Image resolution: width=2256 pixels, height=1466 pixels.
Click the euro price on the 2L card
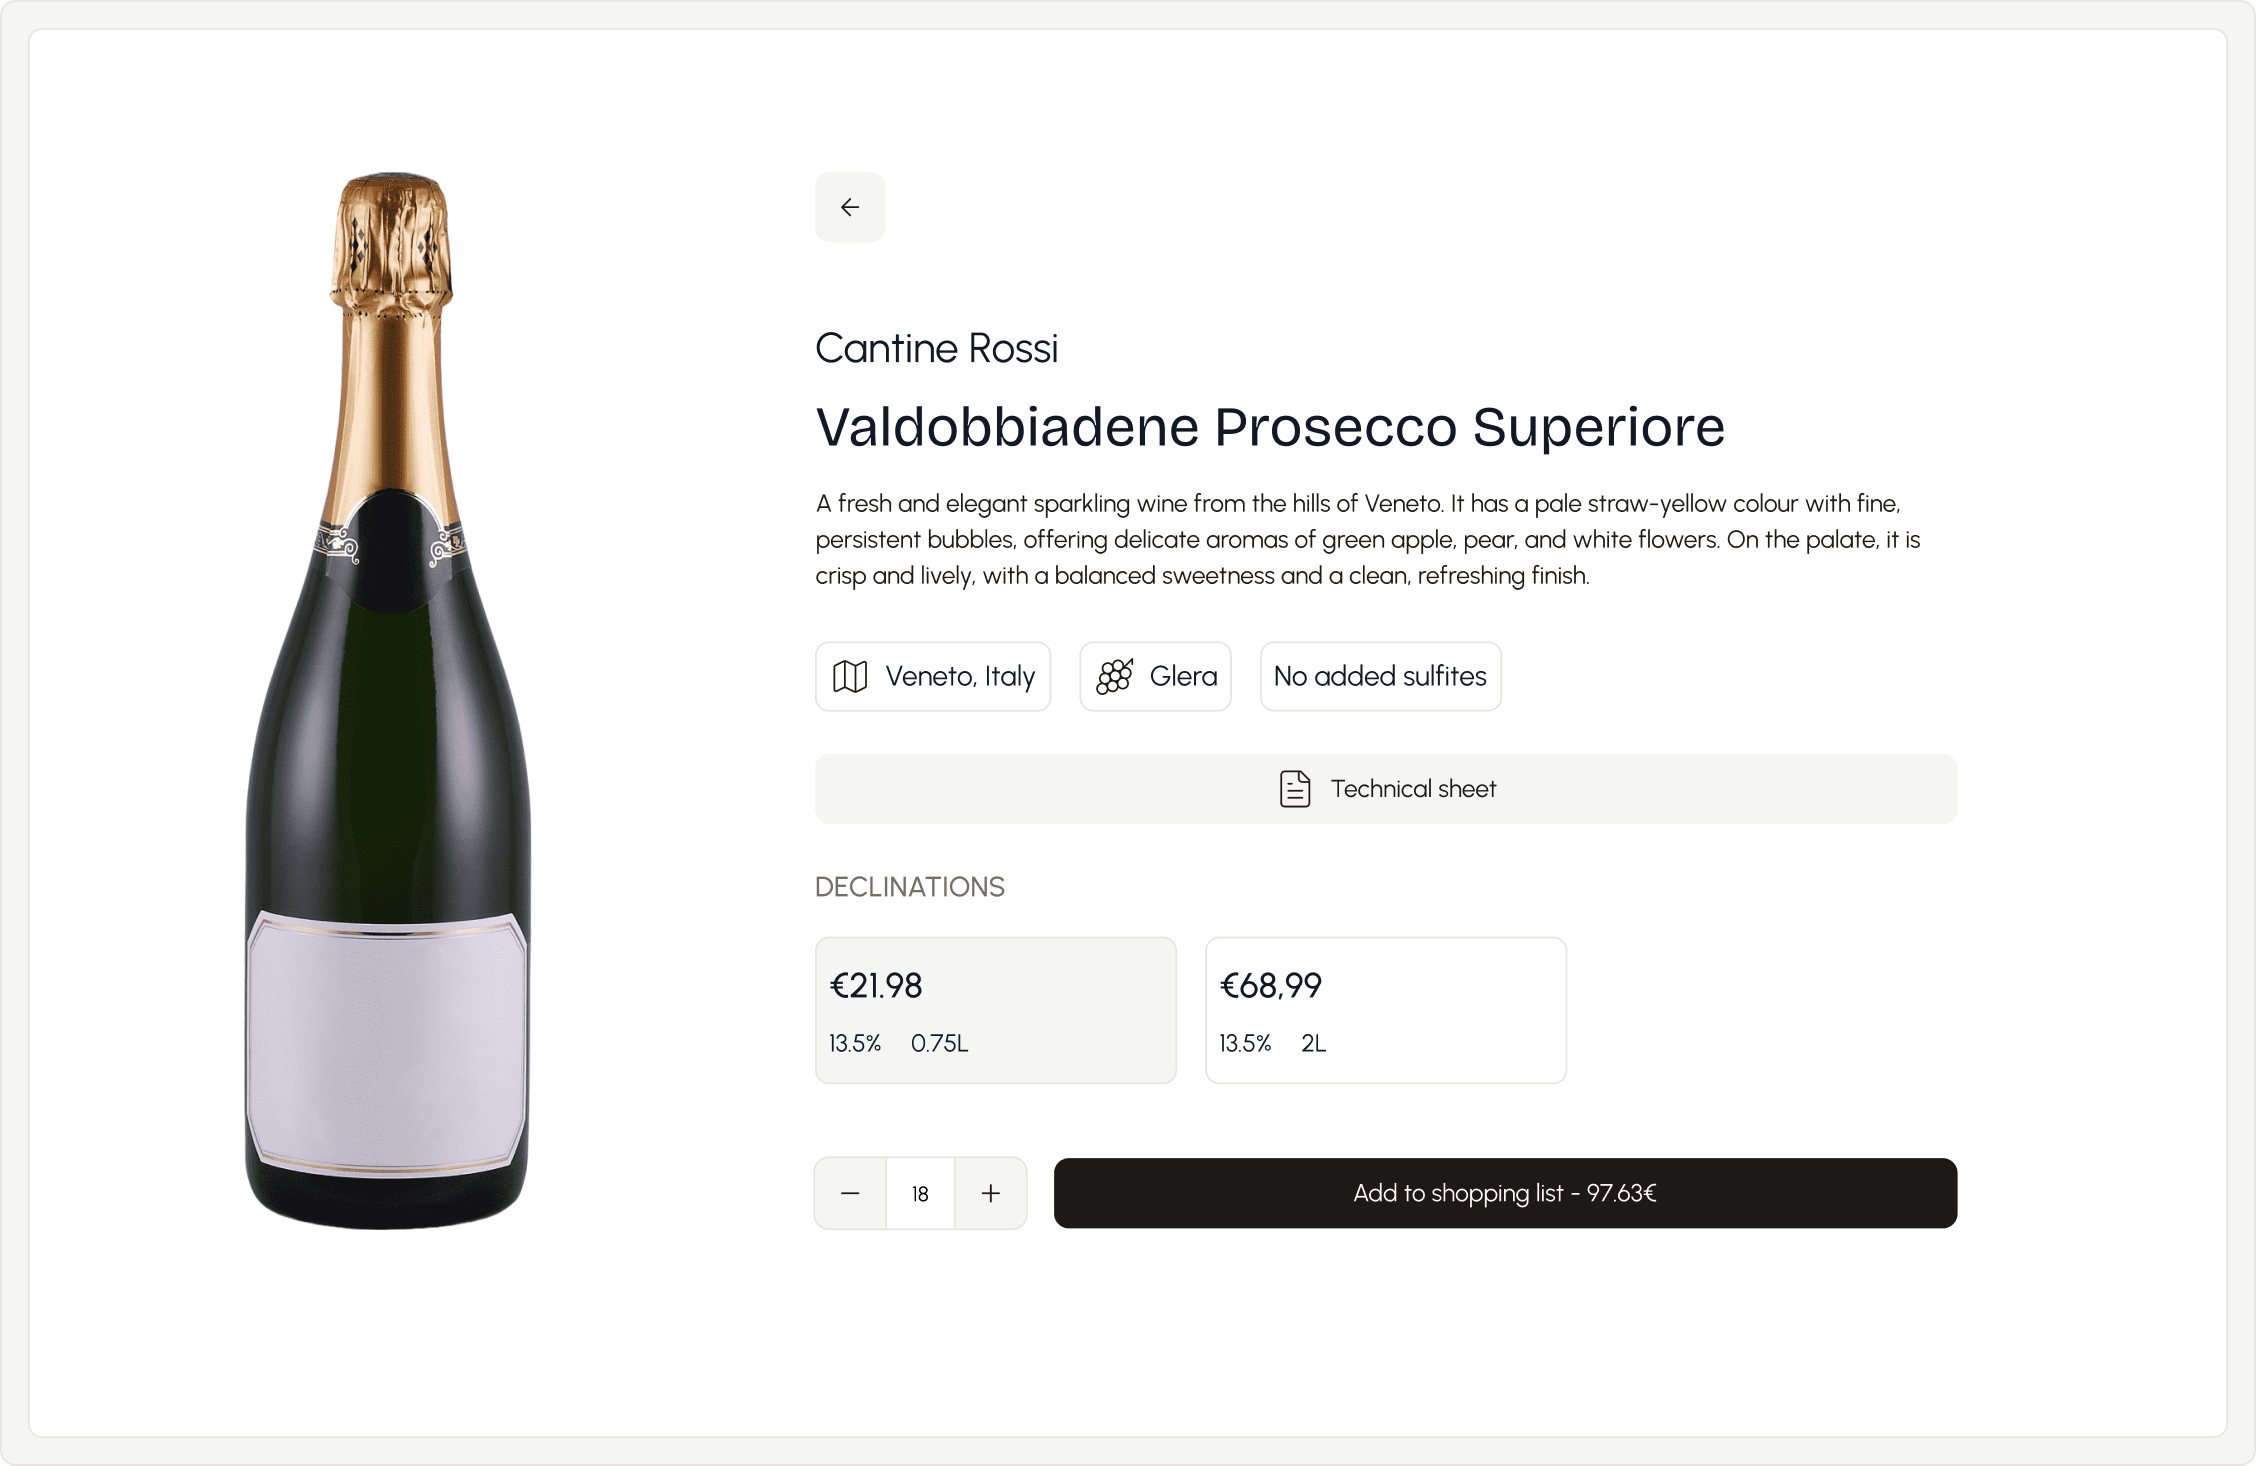[1270, 984]
